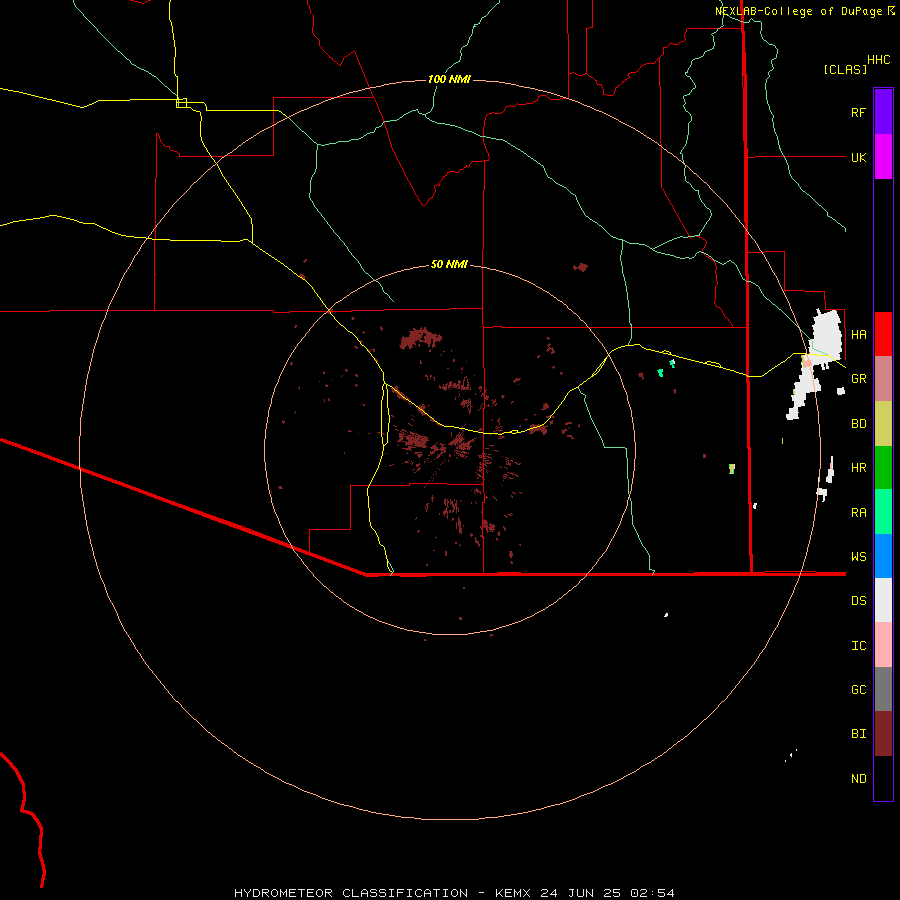Click the ND legend label

point(858,779)
